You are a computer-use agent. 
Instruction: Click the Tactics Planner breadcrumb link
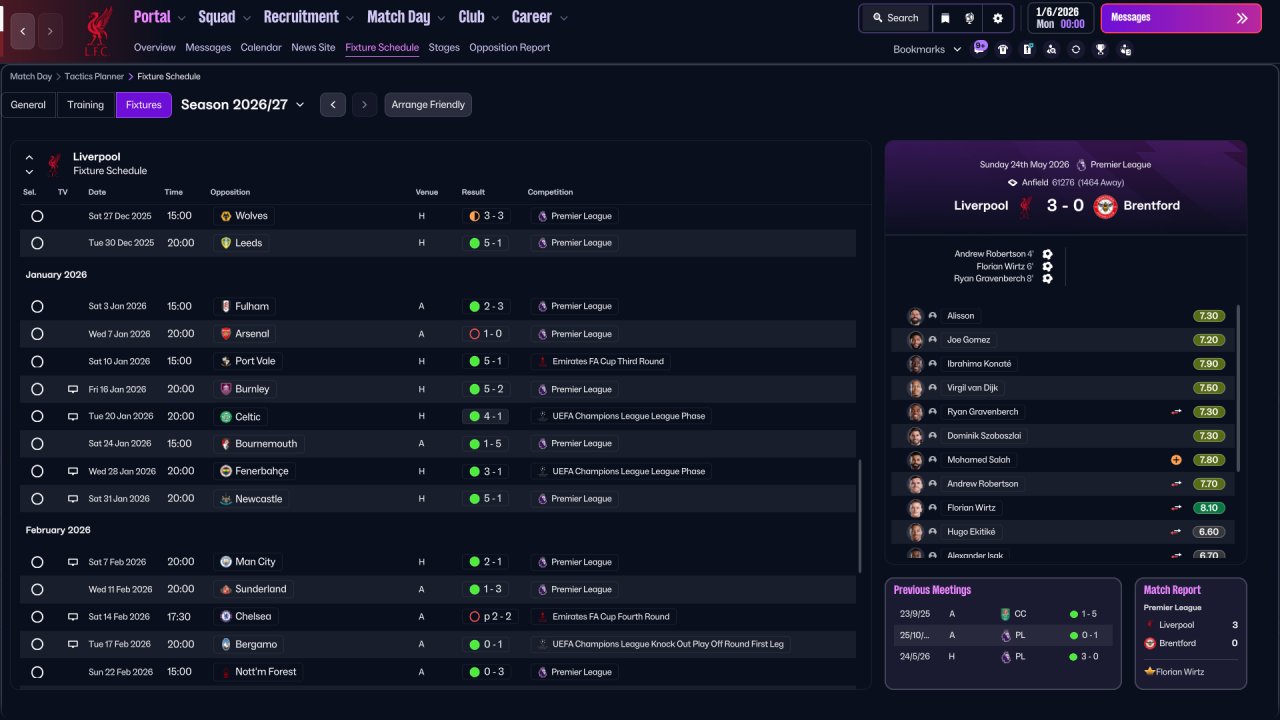coord(95,76)
